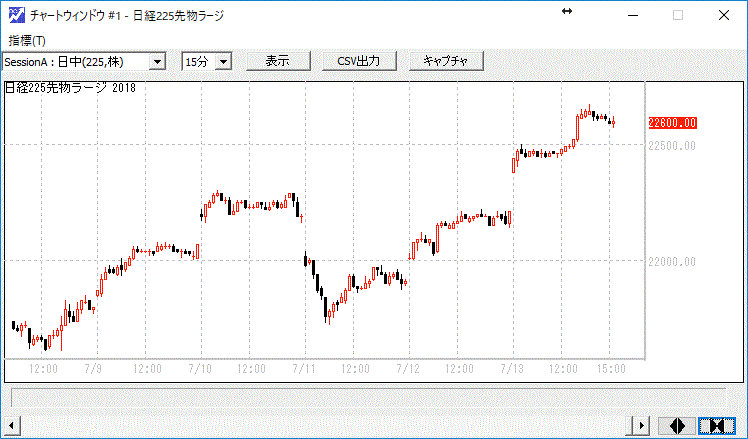Click the 15:00 time axis label
748x439 pixels.
[611, 369]
